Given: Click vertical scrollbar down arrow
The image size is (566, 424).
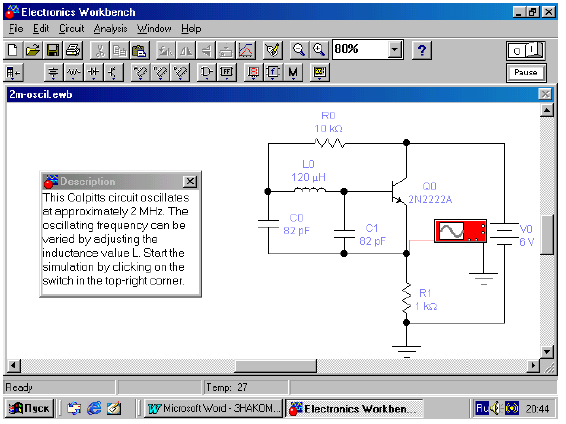Looking at the screenshot, I should coord(547,351).
